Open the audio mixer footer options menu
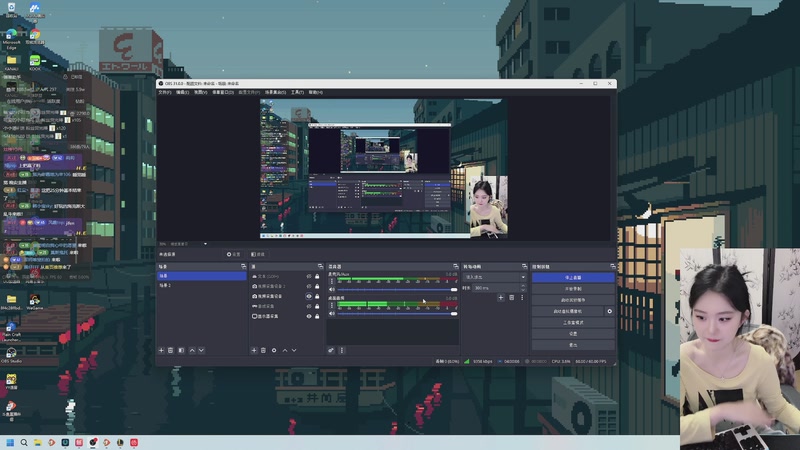 click(x=342, y=351)
